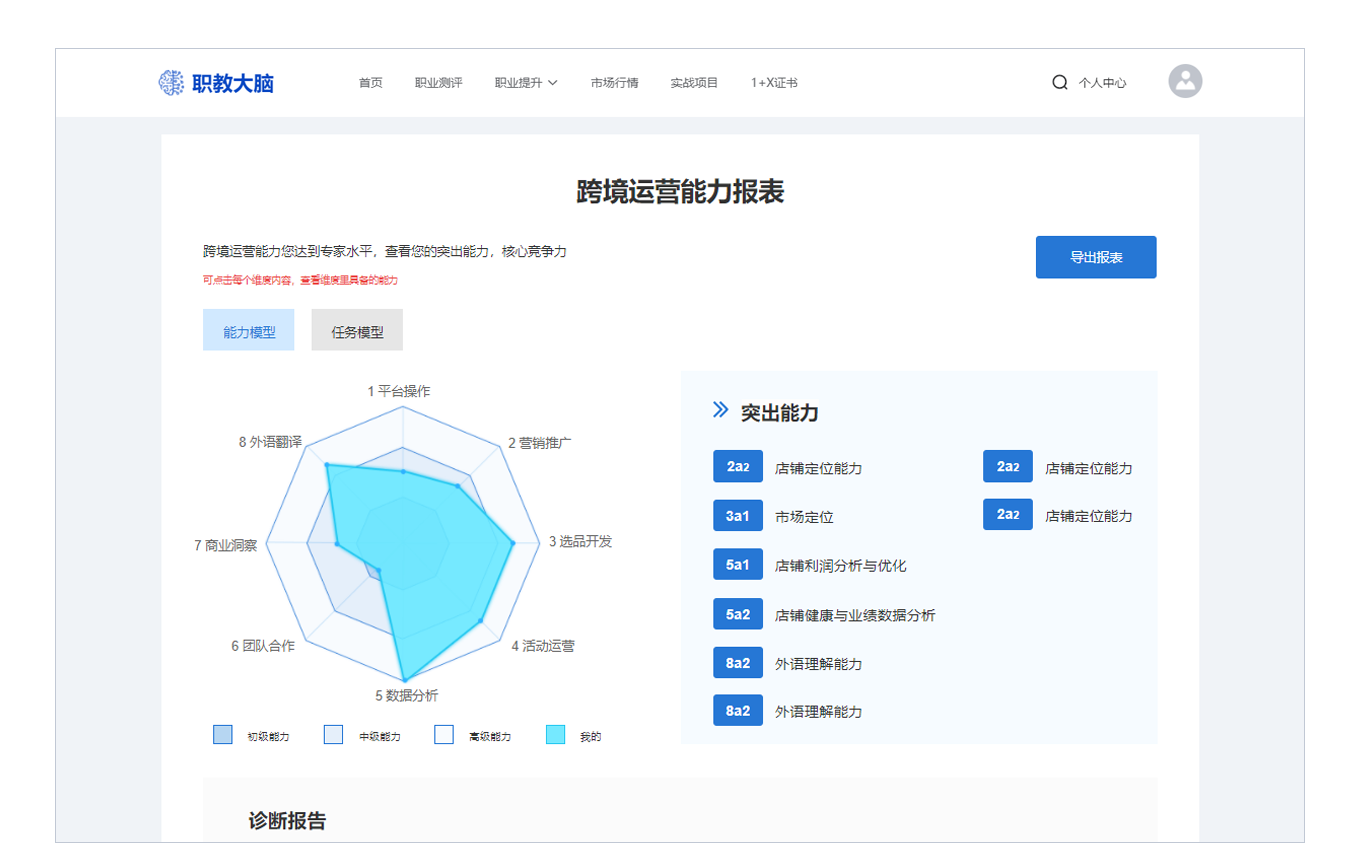Open the user avatar icon
This screenshot has width=1360, height=843.
point(1185,81)
